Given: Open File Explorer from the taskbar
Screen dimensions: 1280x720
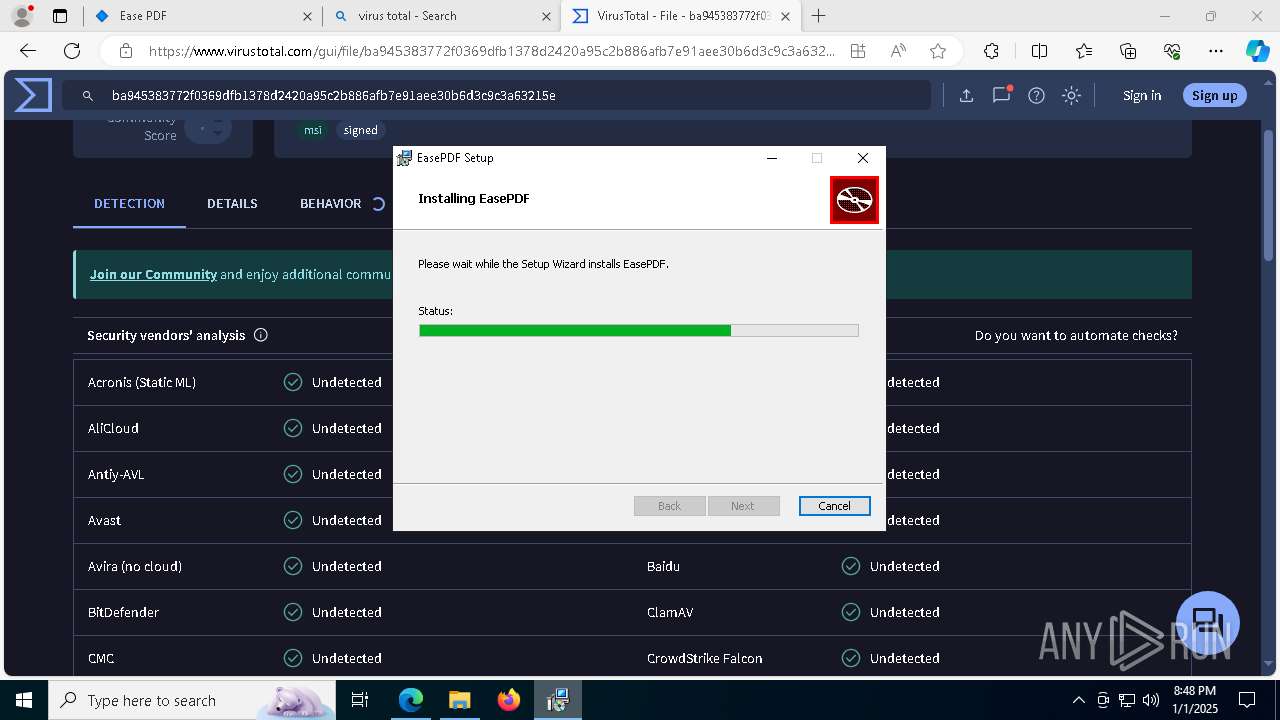Looking at the screenshot, I should pos(459,700).
